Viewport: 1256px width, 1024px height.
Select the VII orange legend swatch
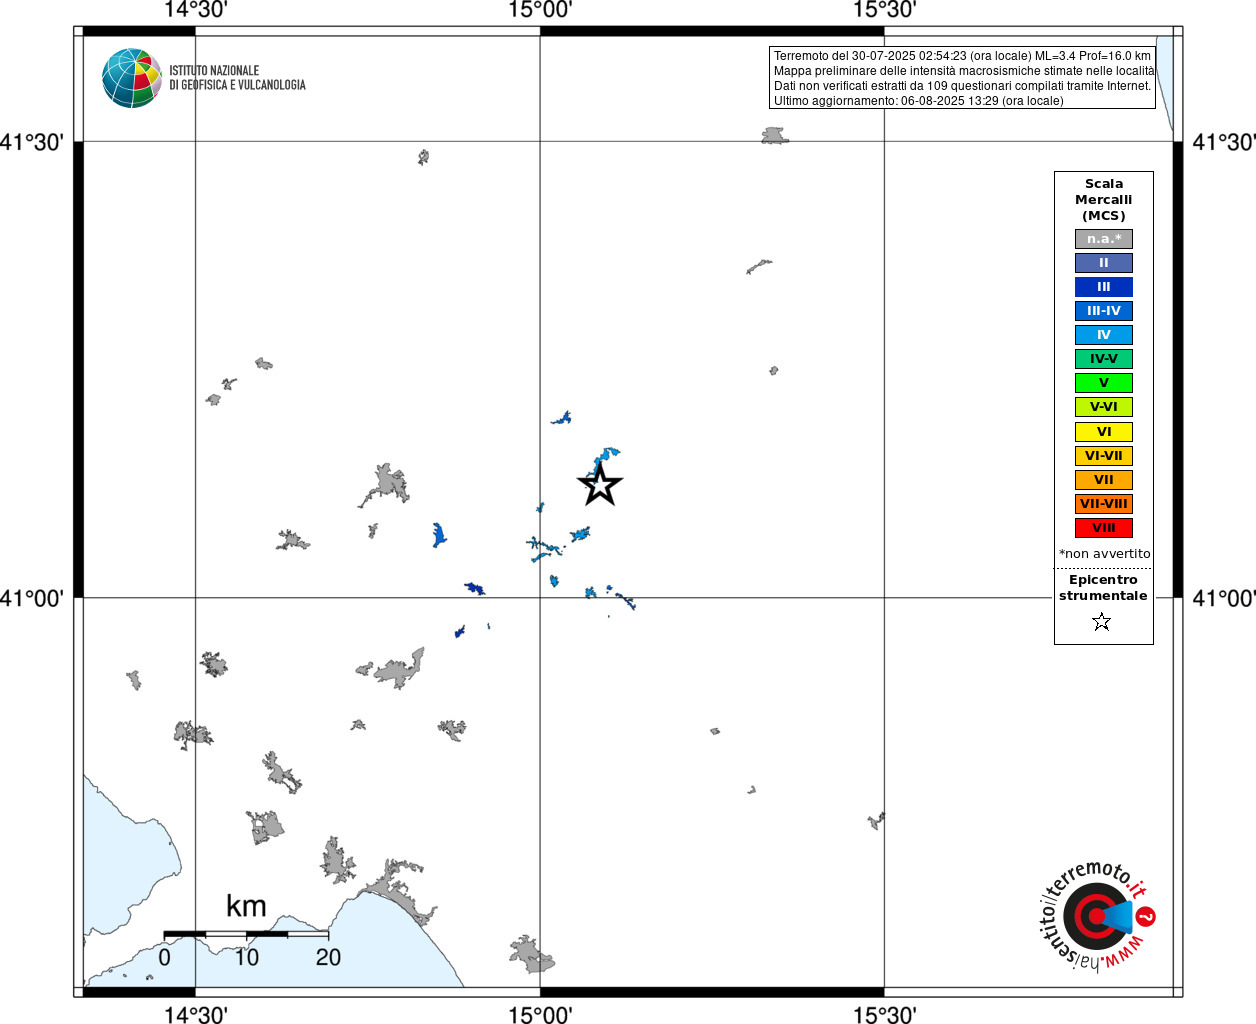(x=1104, y=480)
